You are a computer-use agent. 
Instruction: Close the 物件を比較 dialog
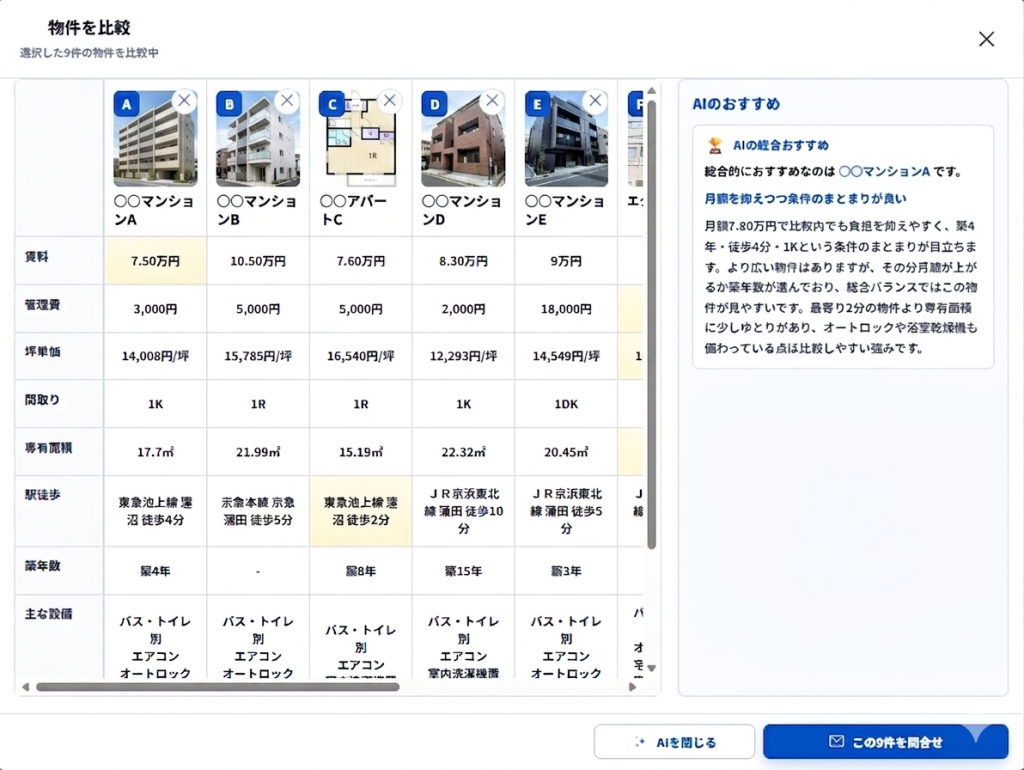(x=986, y=39)
